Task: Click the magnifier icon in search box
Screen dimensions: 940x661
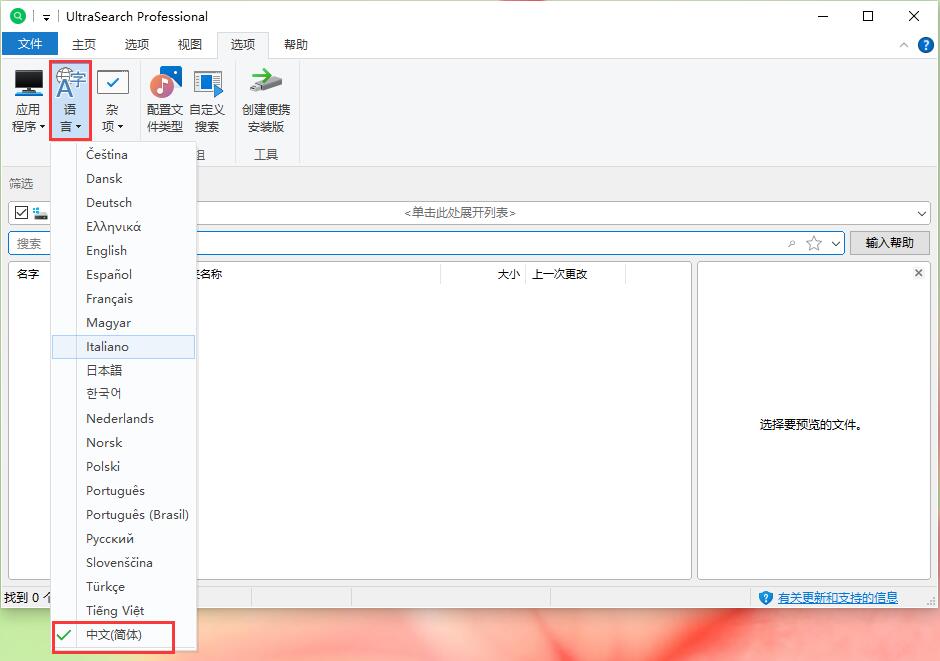Action: point(791,243)
